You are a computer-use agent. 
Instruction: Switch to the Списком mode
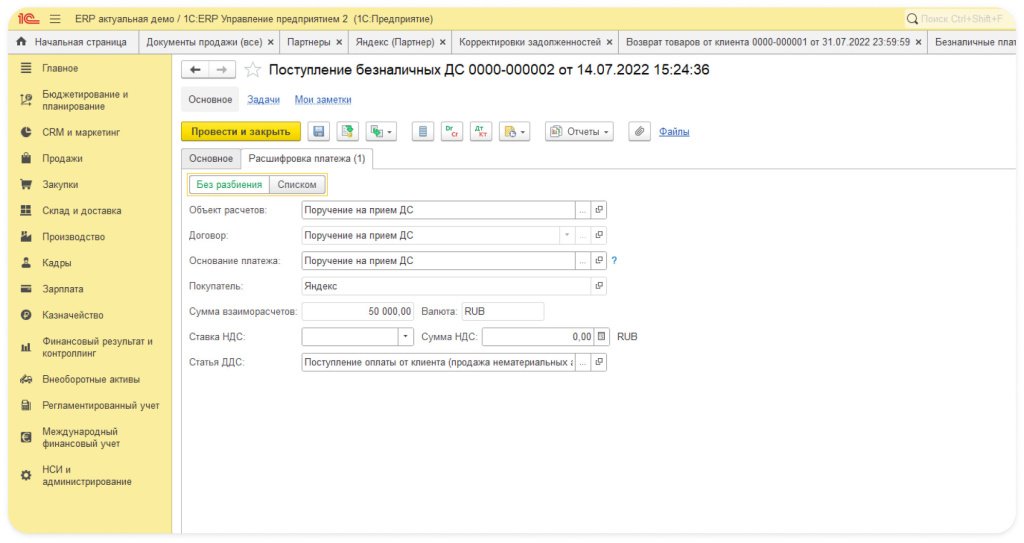tap(297, 185)
